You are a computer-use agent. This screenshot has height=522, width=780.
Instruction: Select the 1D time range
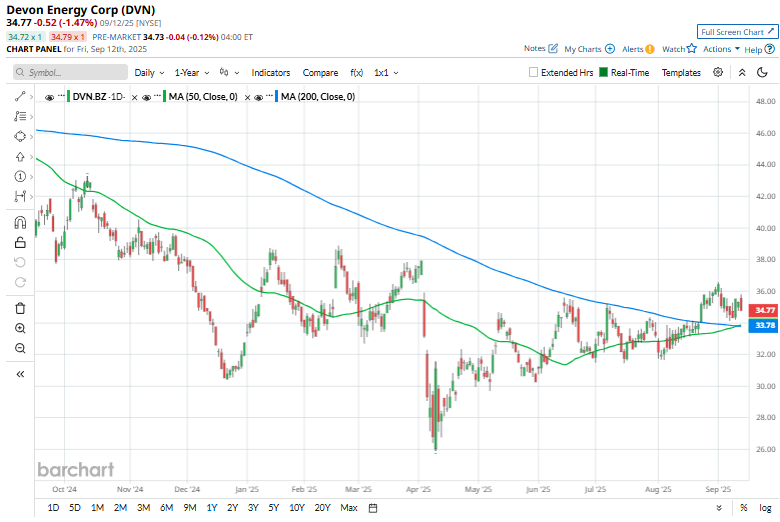(x=53, y=508)
